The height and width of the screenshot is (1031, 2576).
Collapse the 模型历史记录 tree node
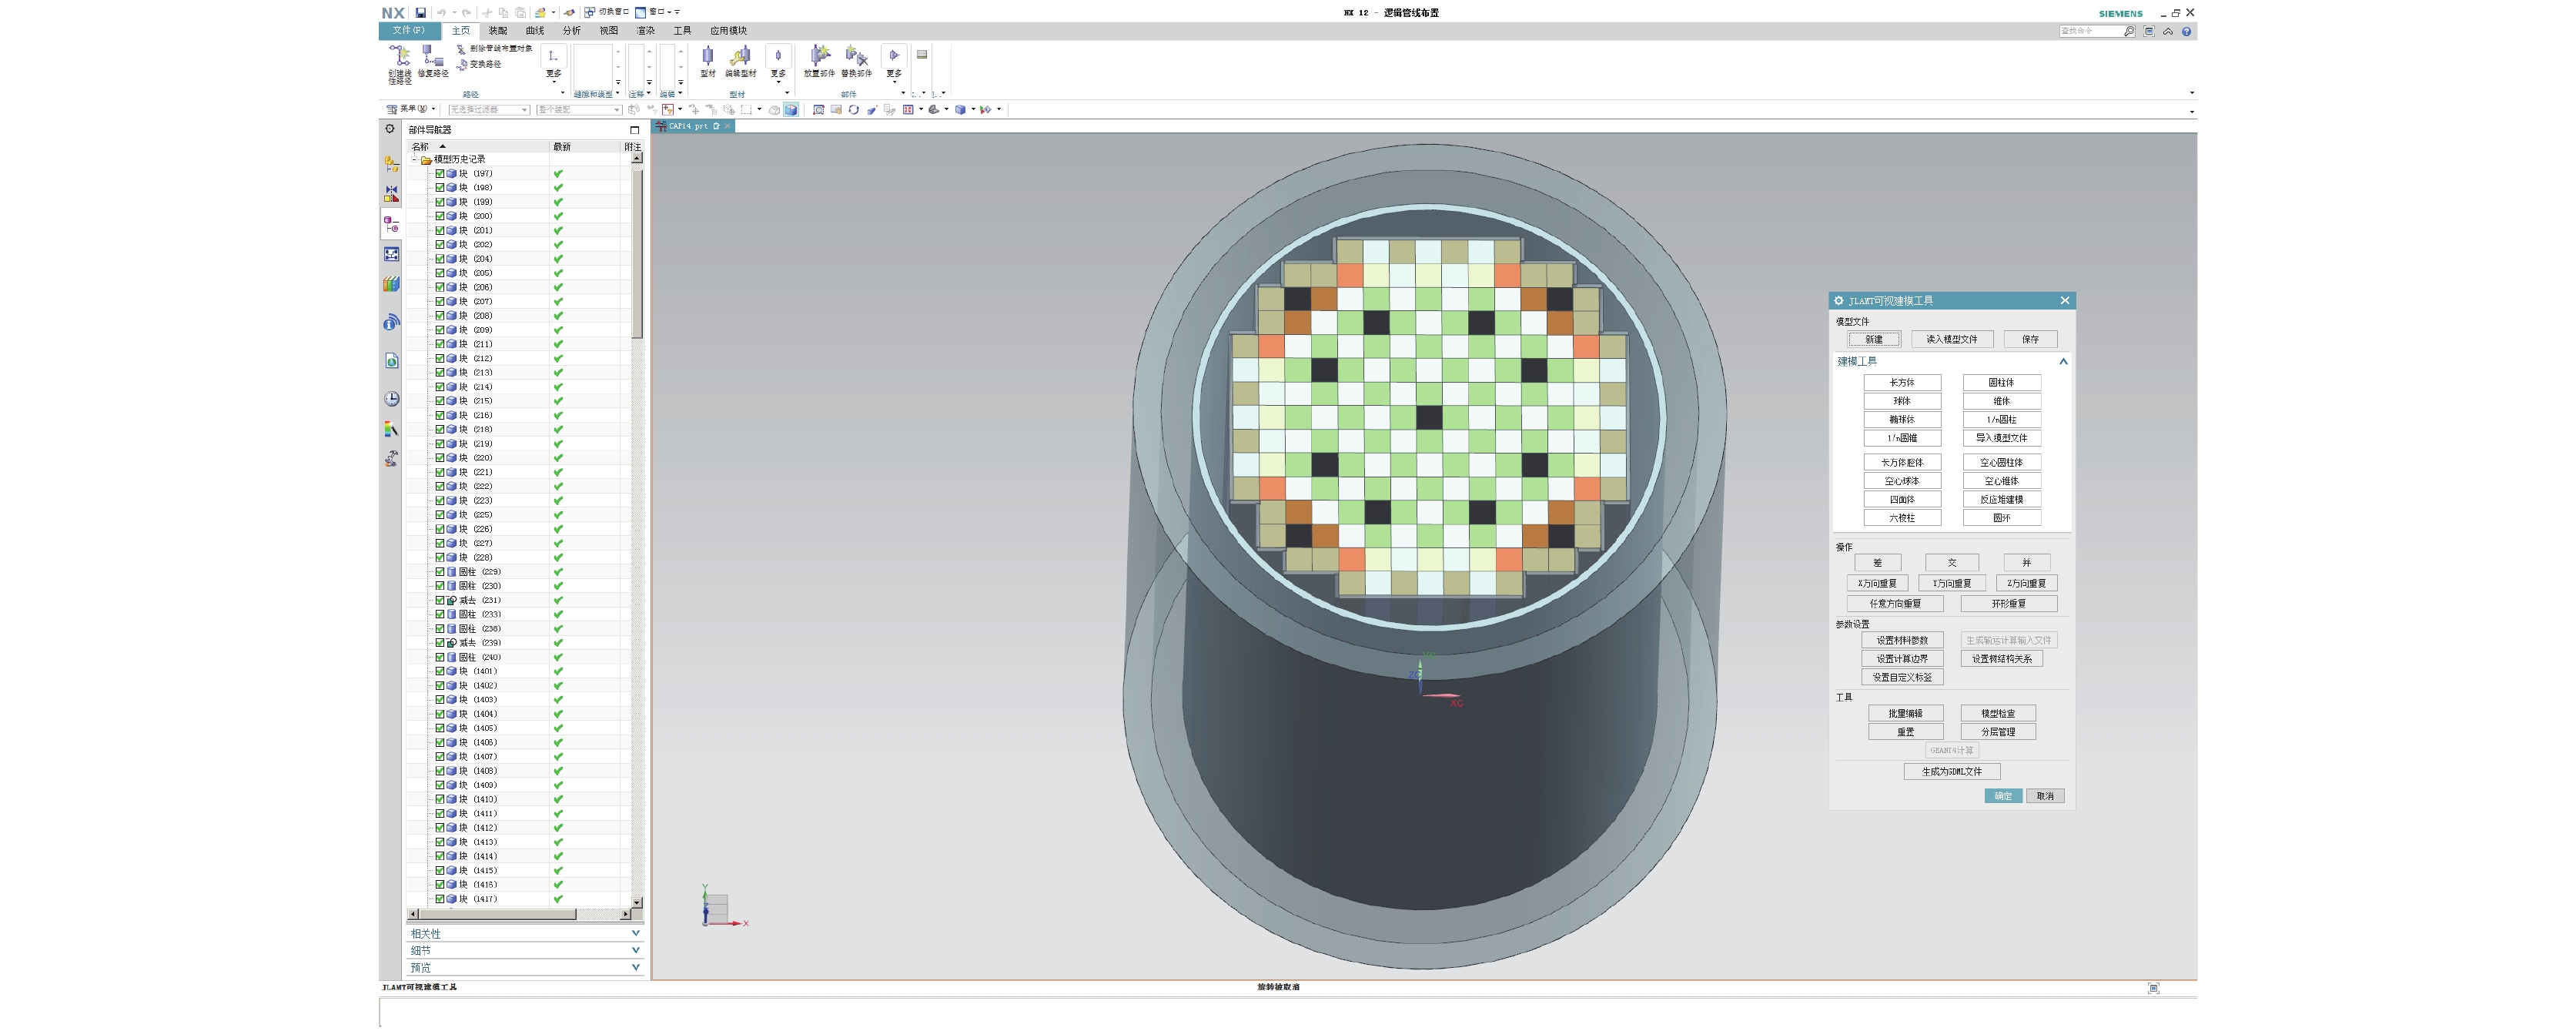pos(414,159)
